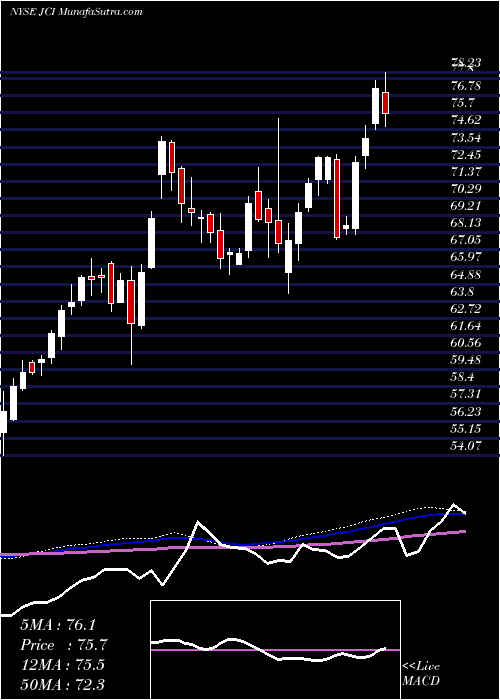The width and height of the screenshot is (500, 700).
Task: Click the 75.7 price axis label
Action: click(463, 103)
